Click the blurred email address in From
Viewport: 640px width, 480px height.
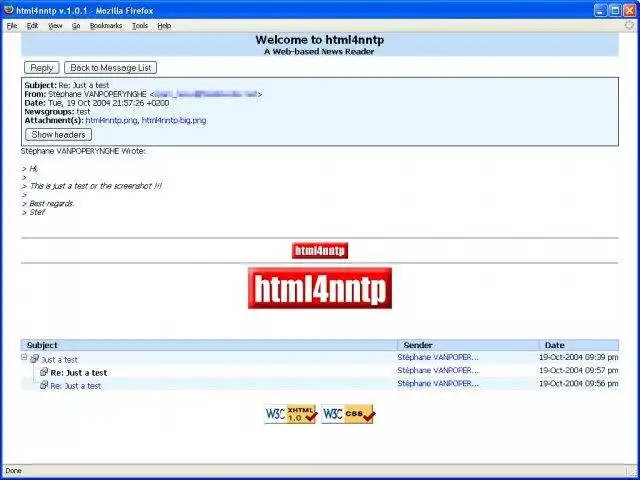(x=206, y=94)
